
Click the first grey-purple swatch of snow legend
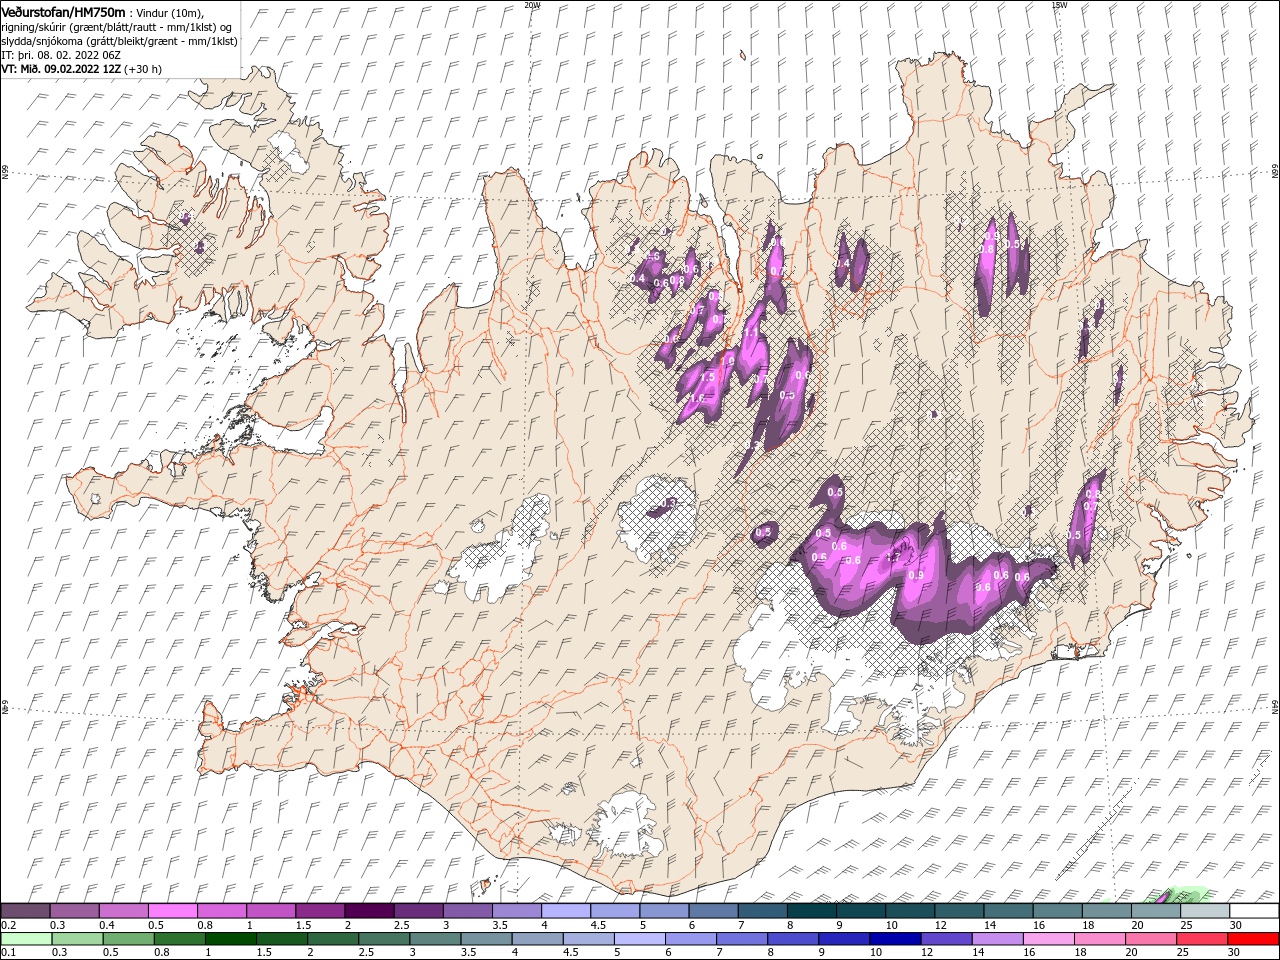point(25,911)
